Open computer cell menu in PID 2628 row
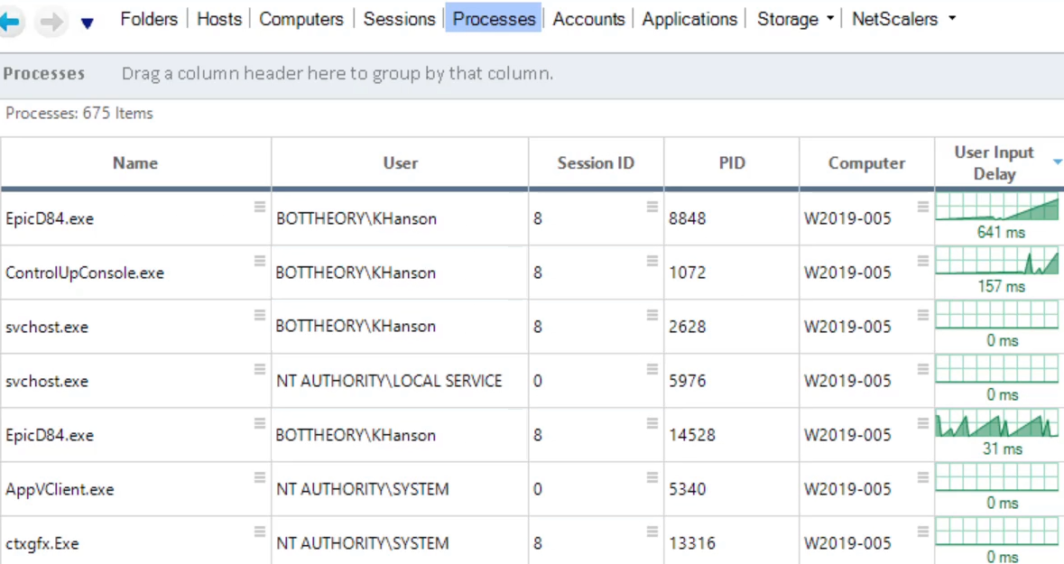 tap(923, 315)
